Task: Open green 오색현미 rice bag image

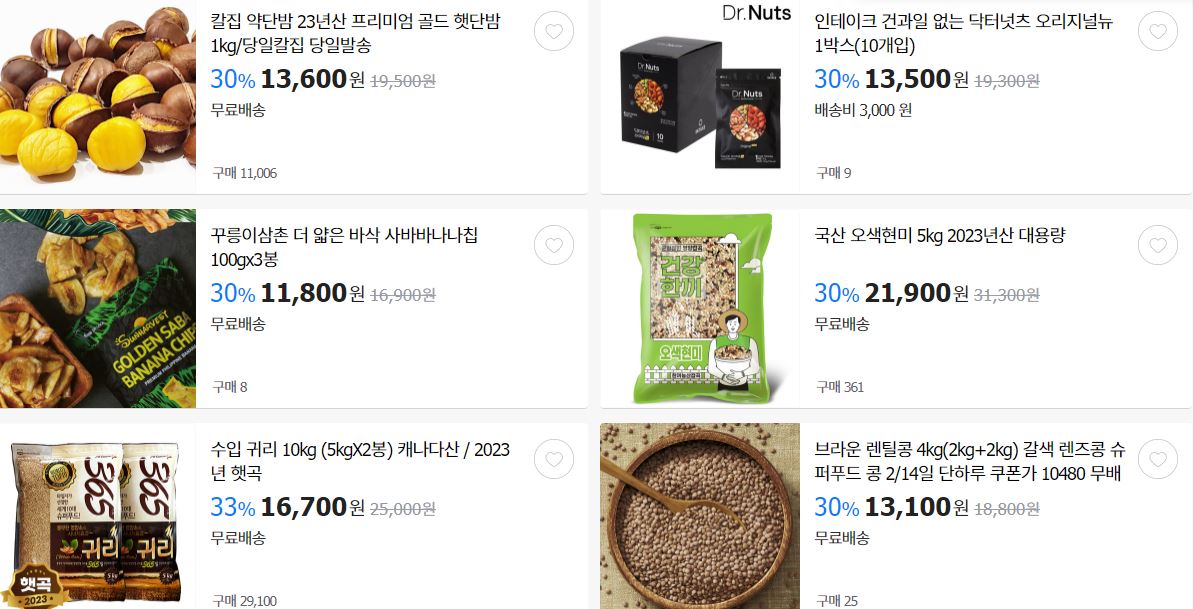Action: [x=700, y=308]
